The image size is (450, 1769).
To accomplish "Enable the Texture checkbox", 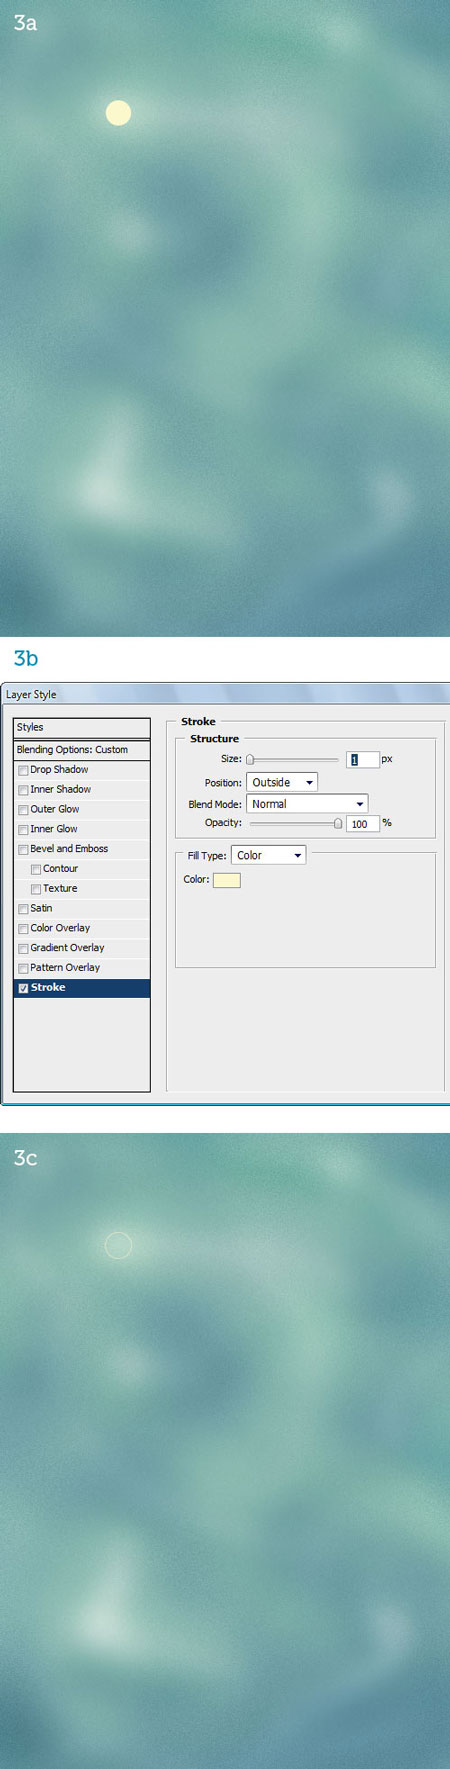I will pyautogui.click(x=36, y=890).
